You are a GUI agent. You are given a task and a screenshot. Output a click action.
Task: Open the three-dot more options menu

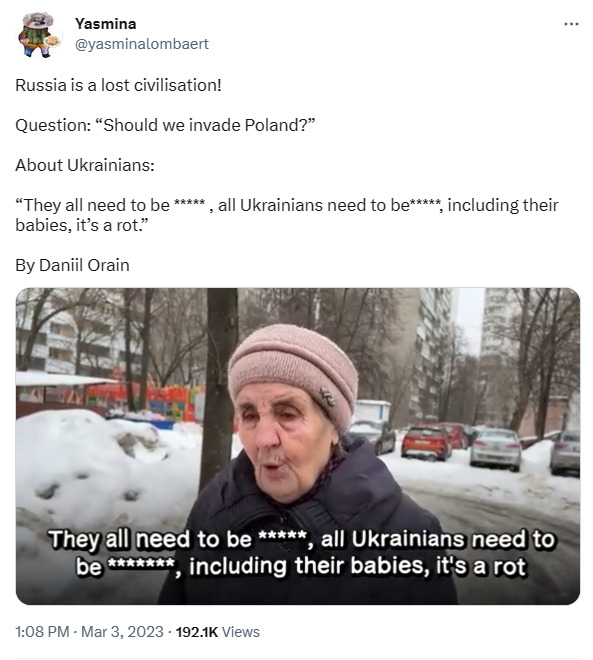pyautogui.click(x=571, y=24)
